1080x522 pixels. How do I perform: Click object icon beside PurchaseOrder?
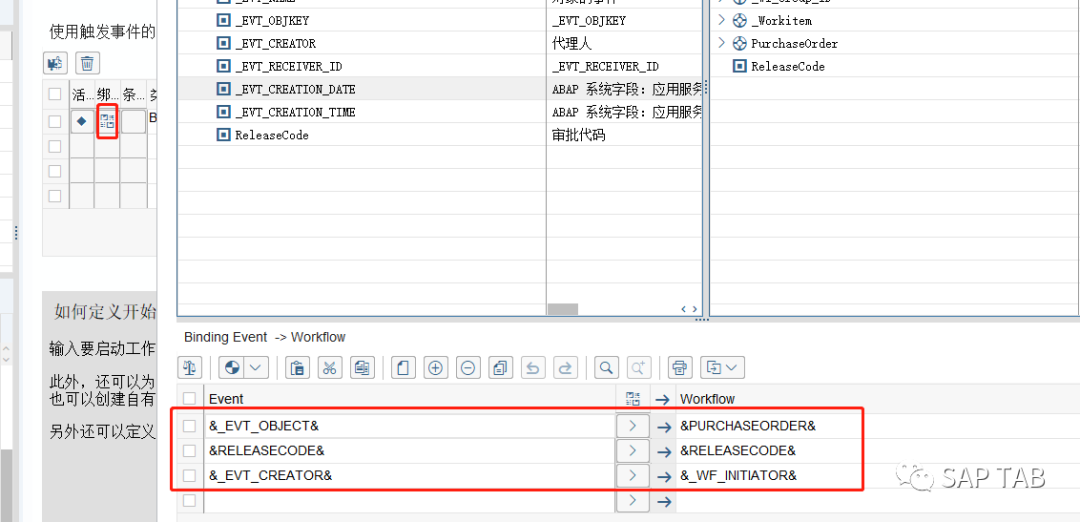(739, 43)
